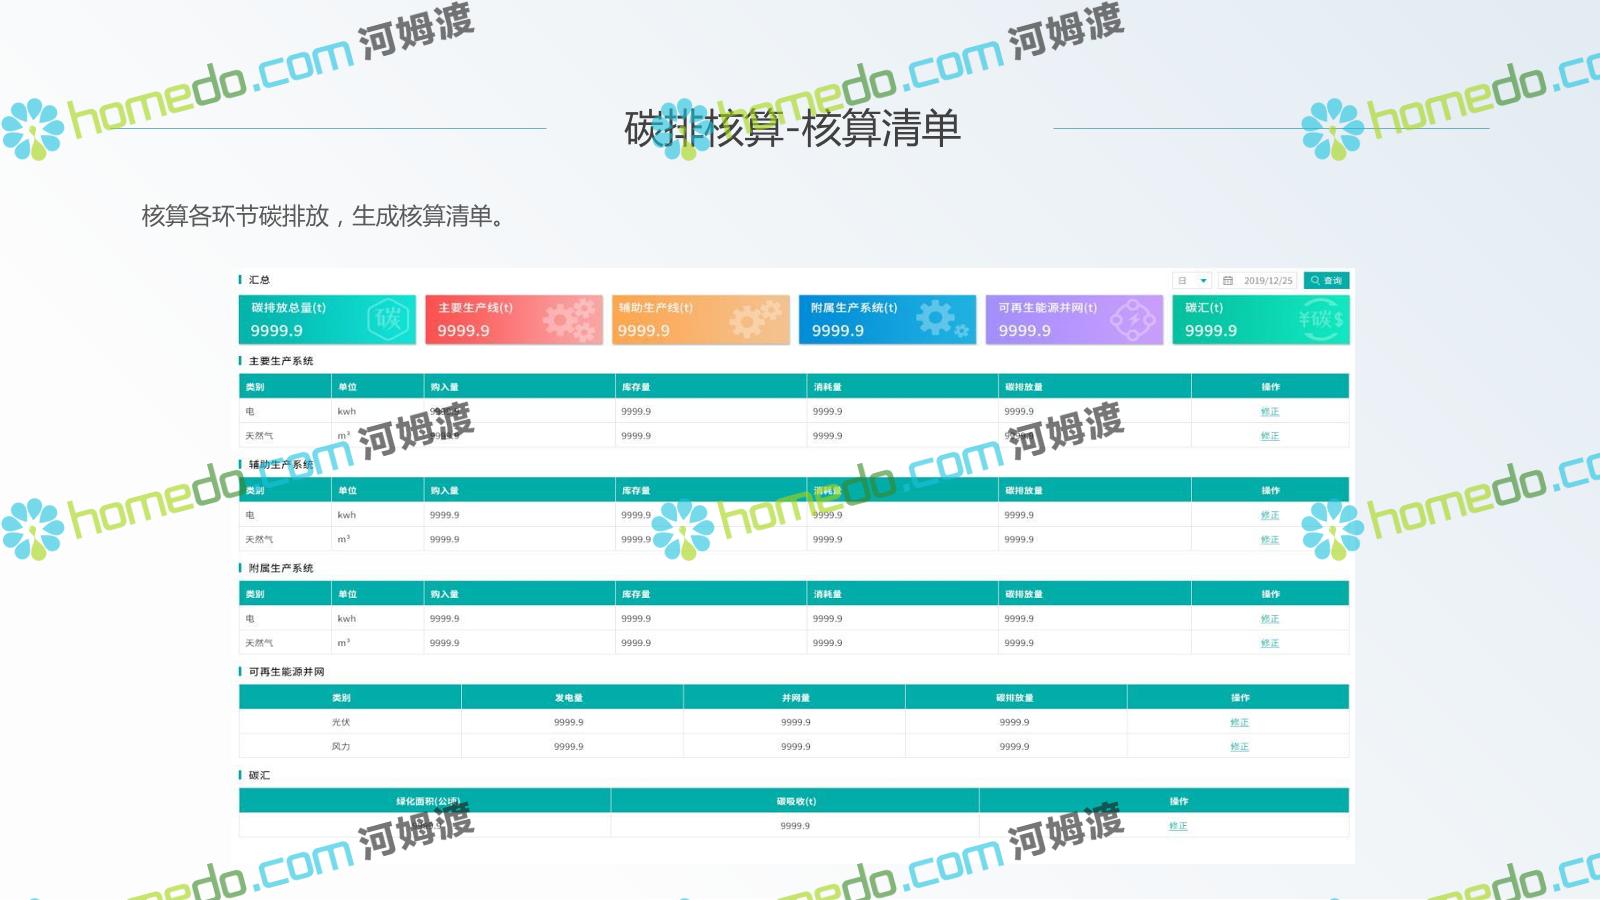
Task: Click the hexagon 碳 icon on total emissions card
Action: tap(388, 320)
